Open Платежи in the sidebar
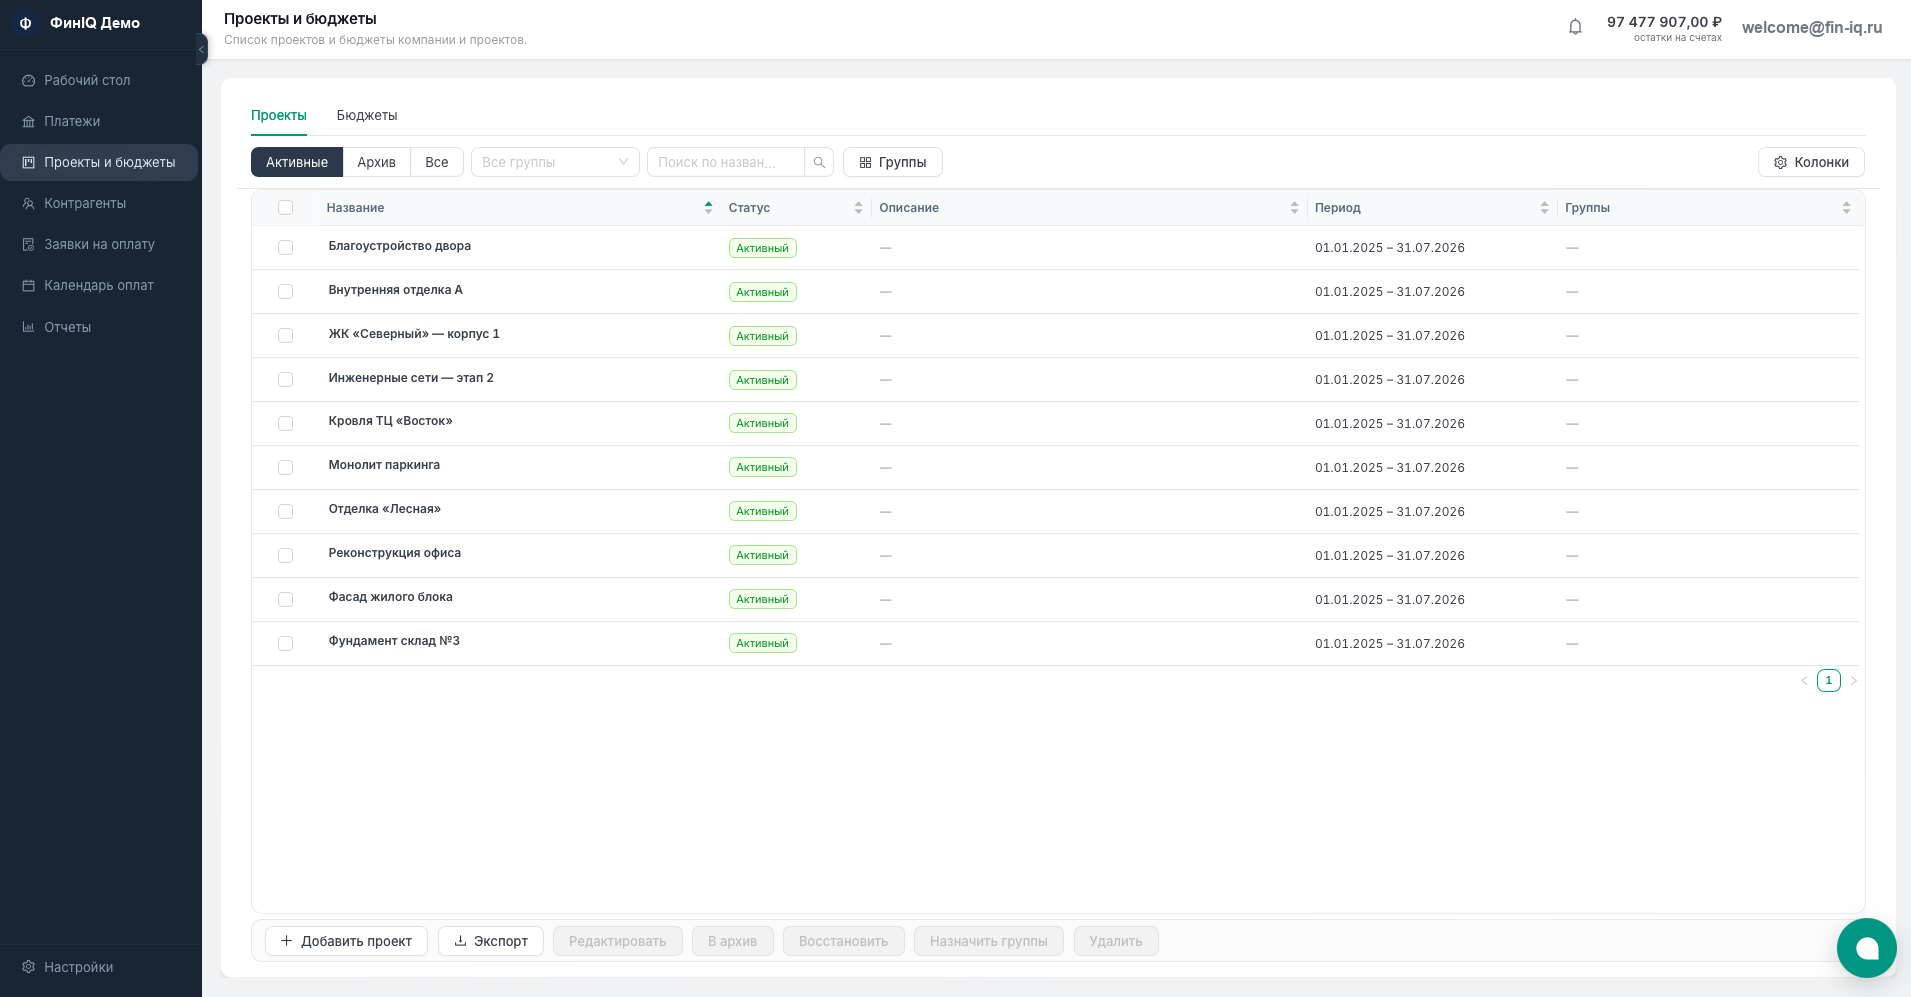This screenshot has height=997, width=1911. click(x=99, y=122)
